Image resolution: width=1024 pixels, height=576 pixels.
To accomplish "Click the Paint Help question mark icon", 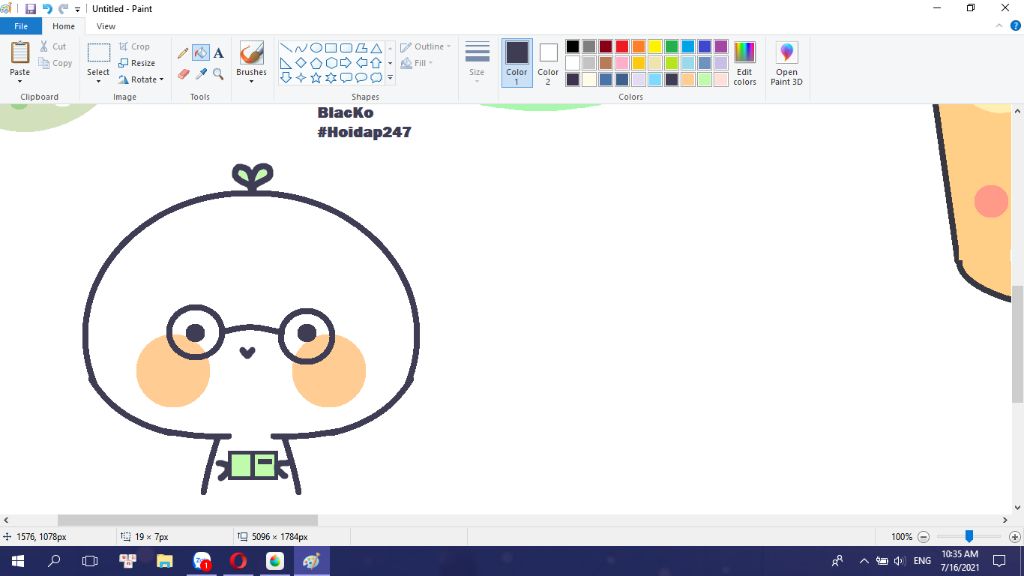I will tap(1016, 26).
